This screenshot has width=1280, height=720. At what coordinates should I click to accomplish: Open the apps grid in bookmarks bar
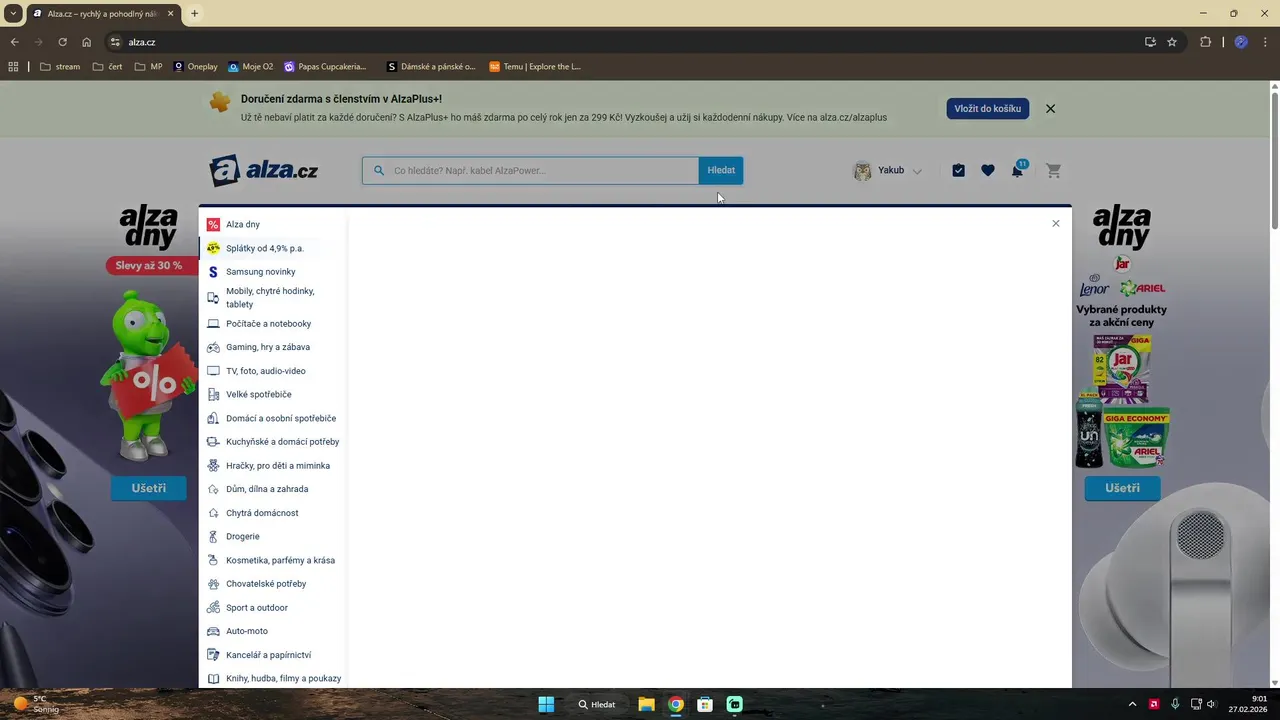[13, 67]
